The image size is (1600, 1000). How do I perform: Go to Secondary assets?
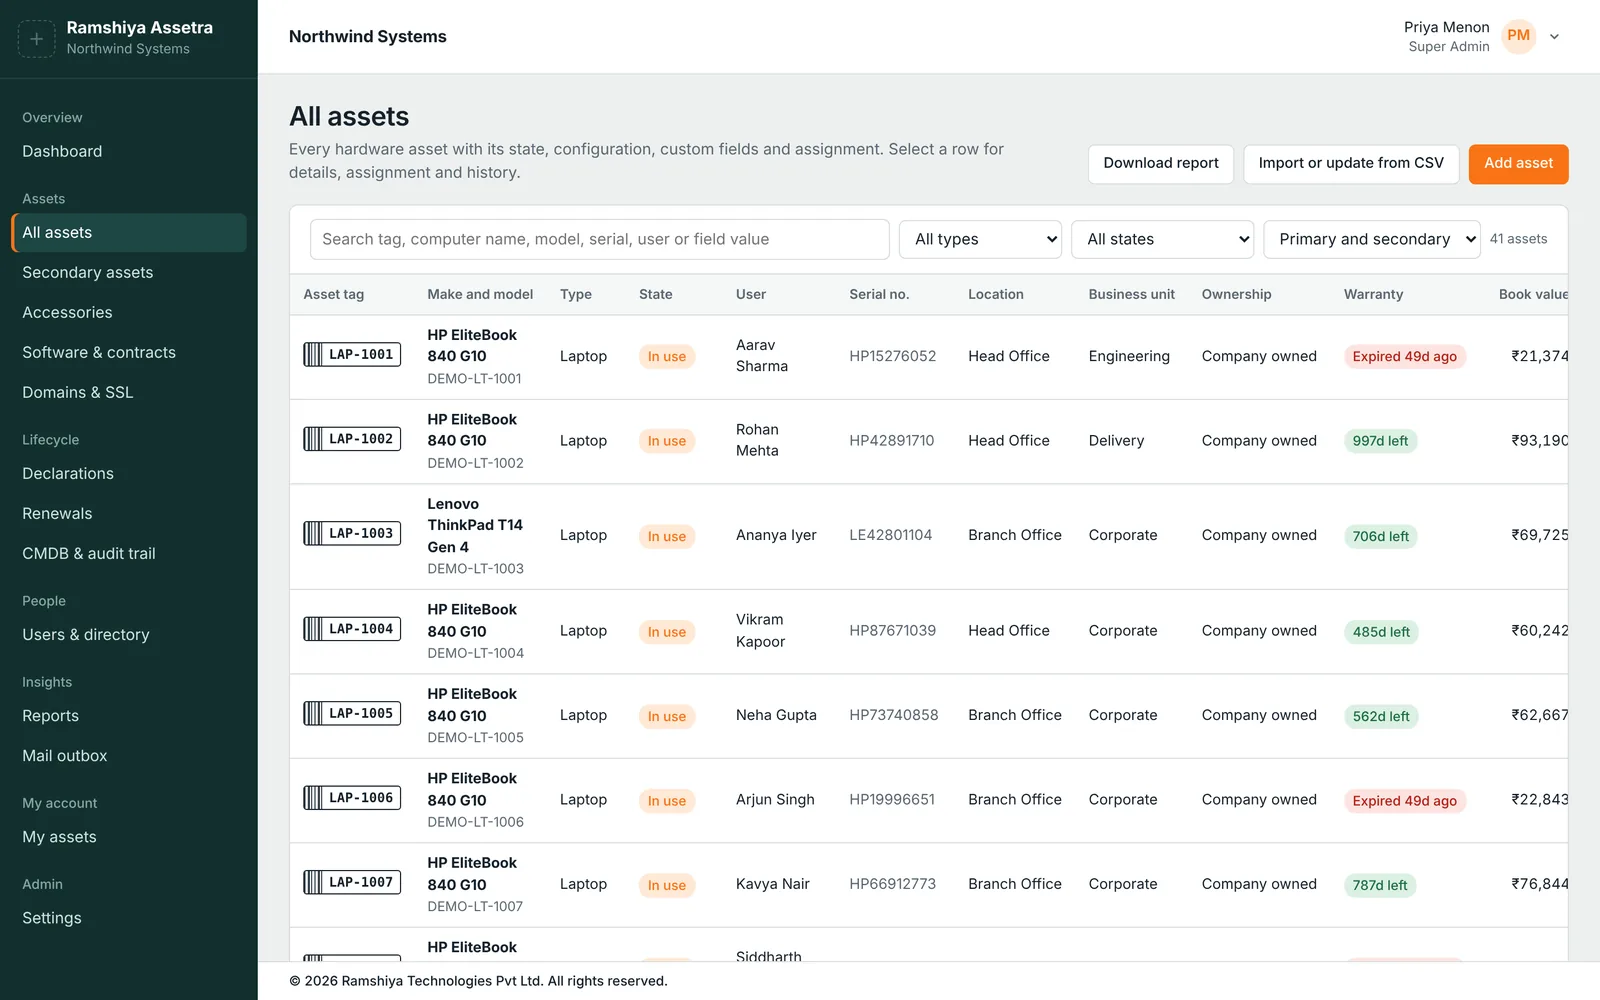pyautogui.click(x=128, y=272)
